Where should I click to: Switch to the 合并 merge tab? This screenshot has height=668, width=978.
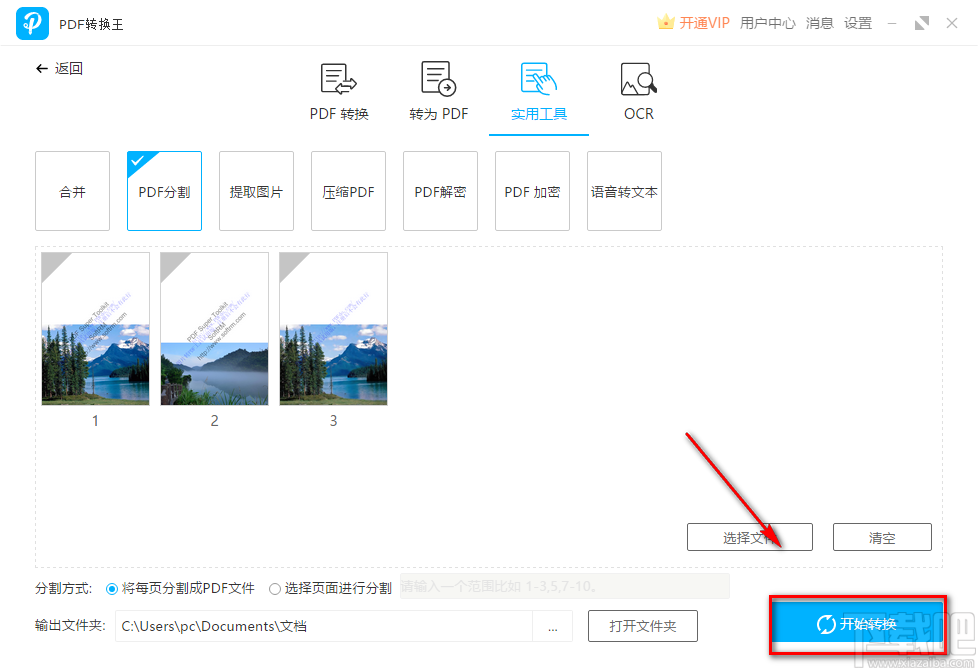(x=72, y=190)
